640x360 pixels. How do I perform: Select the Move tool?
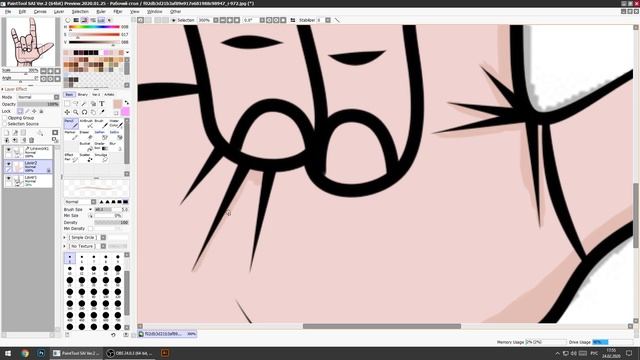tap(67, 112)
